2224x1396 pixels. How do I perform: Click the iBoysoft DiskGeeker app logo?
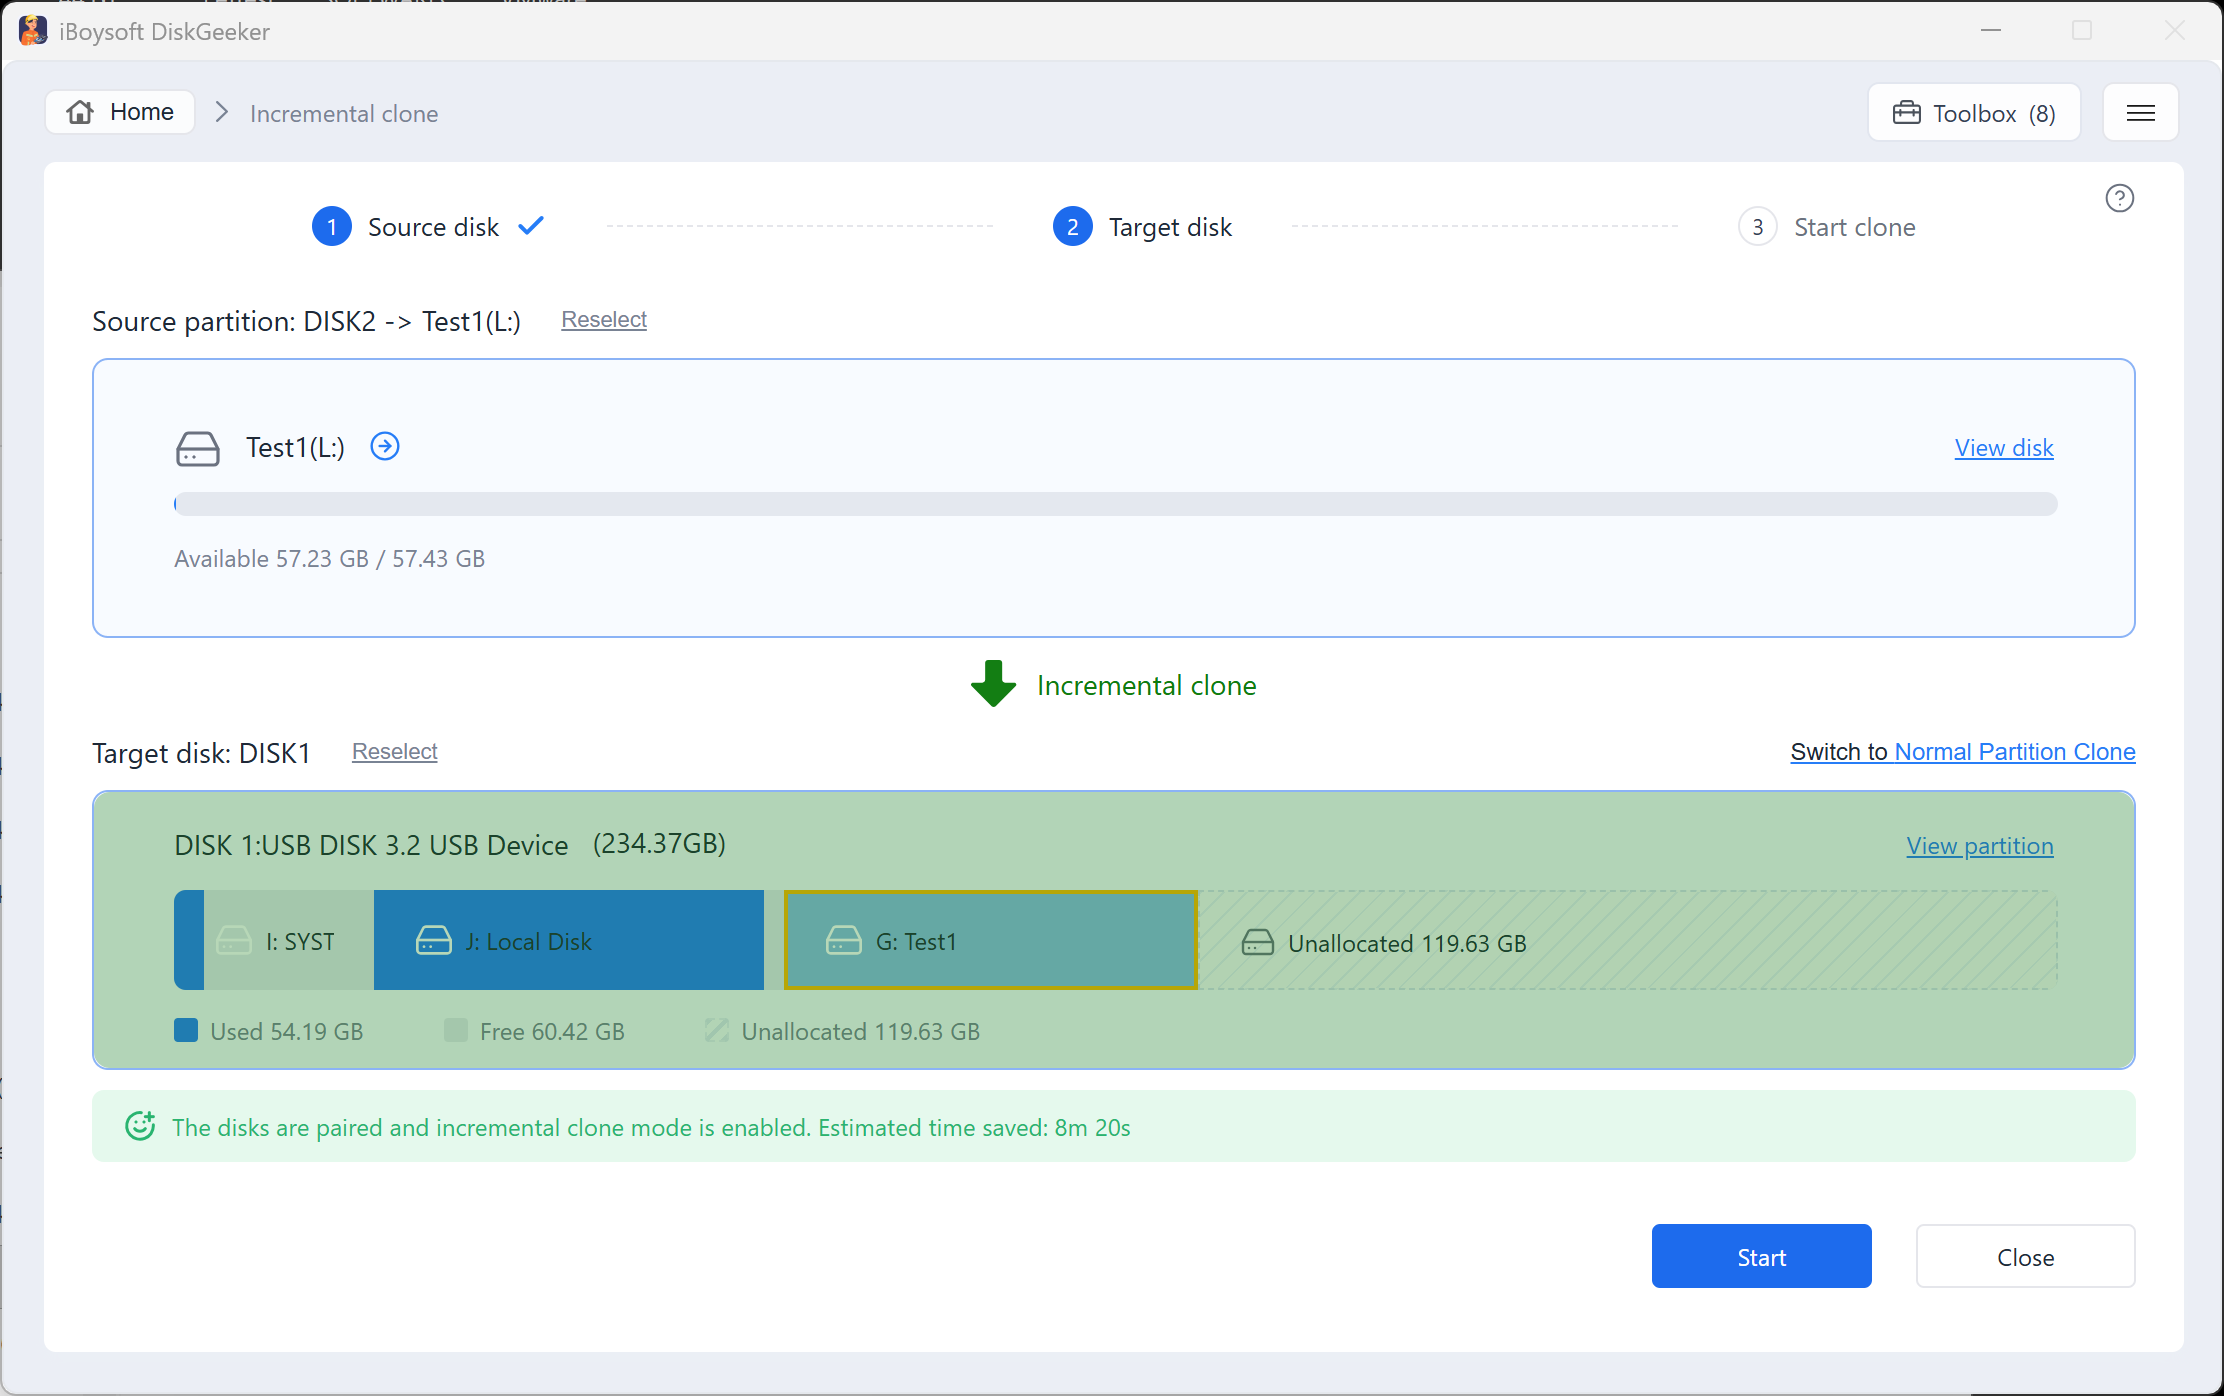point(33,31)
